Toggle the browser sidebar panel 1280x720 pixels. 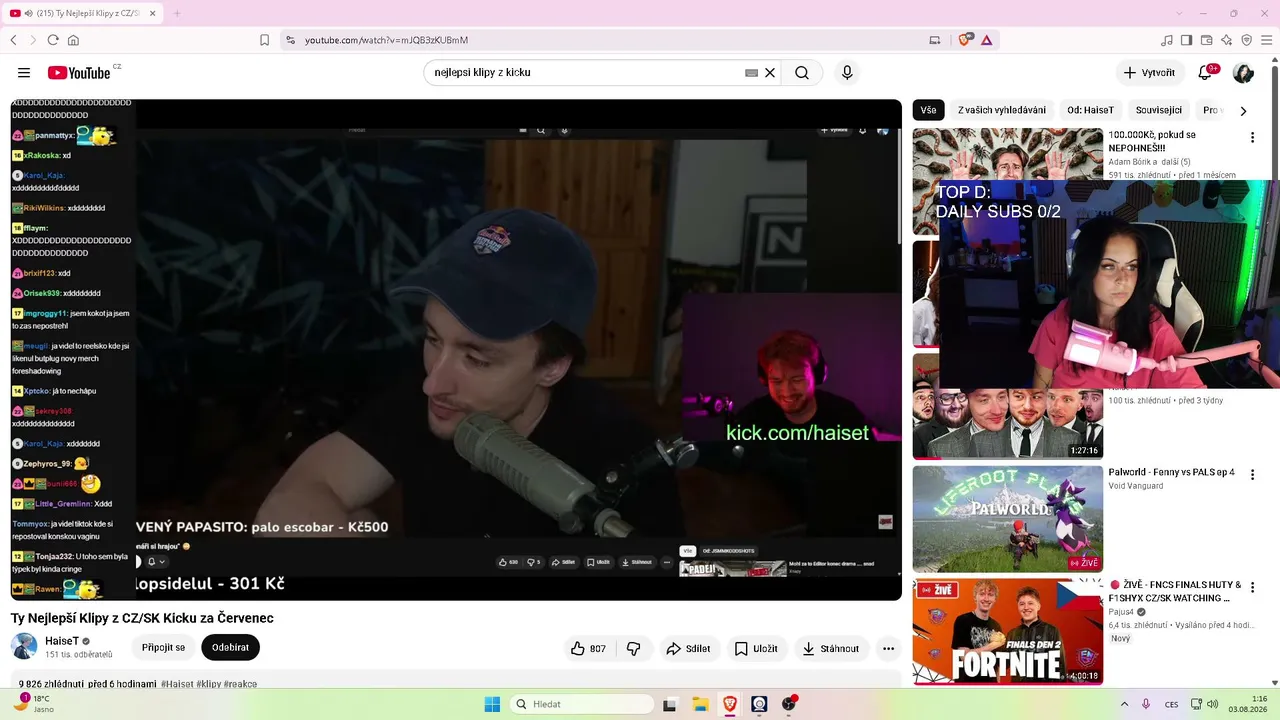pyautogui.click(x=1186, y=40)
